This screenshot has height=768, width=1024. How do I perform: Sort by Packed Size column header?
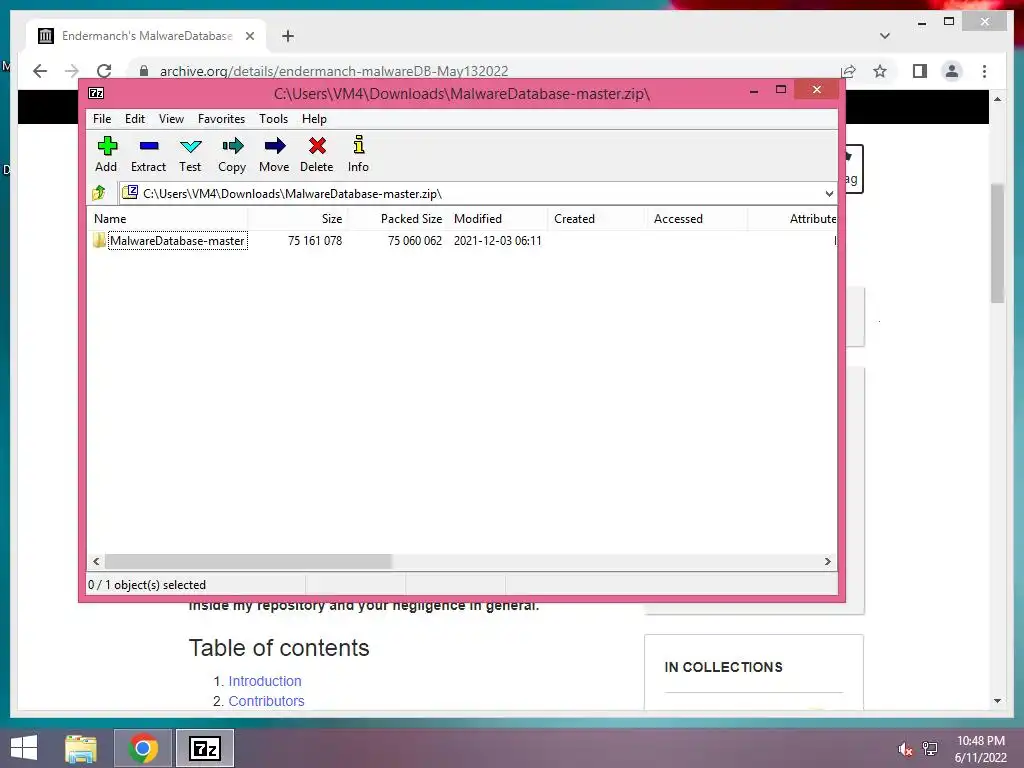click(398, 219)
